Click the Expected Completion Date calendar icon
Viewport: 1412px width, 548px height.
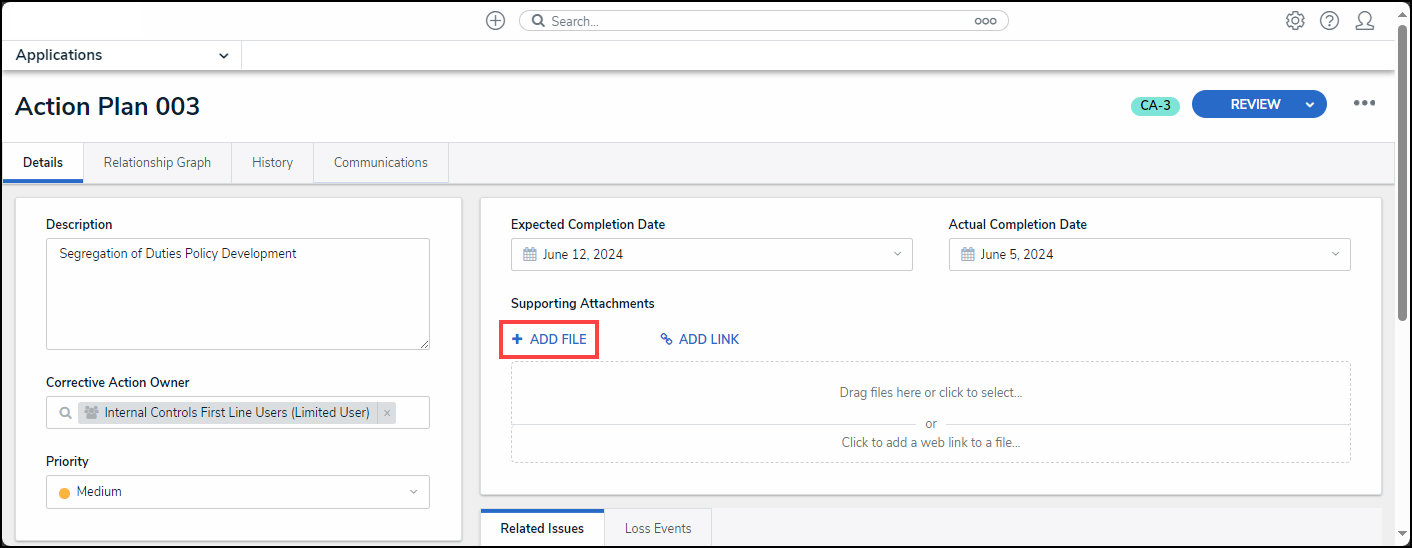[530, 255]
